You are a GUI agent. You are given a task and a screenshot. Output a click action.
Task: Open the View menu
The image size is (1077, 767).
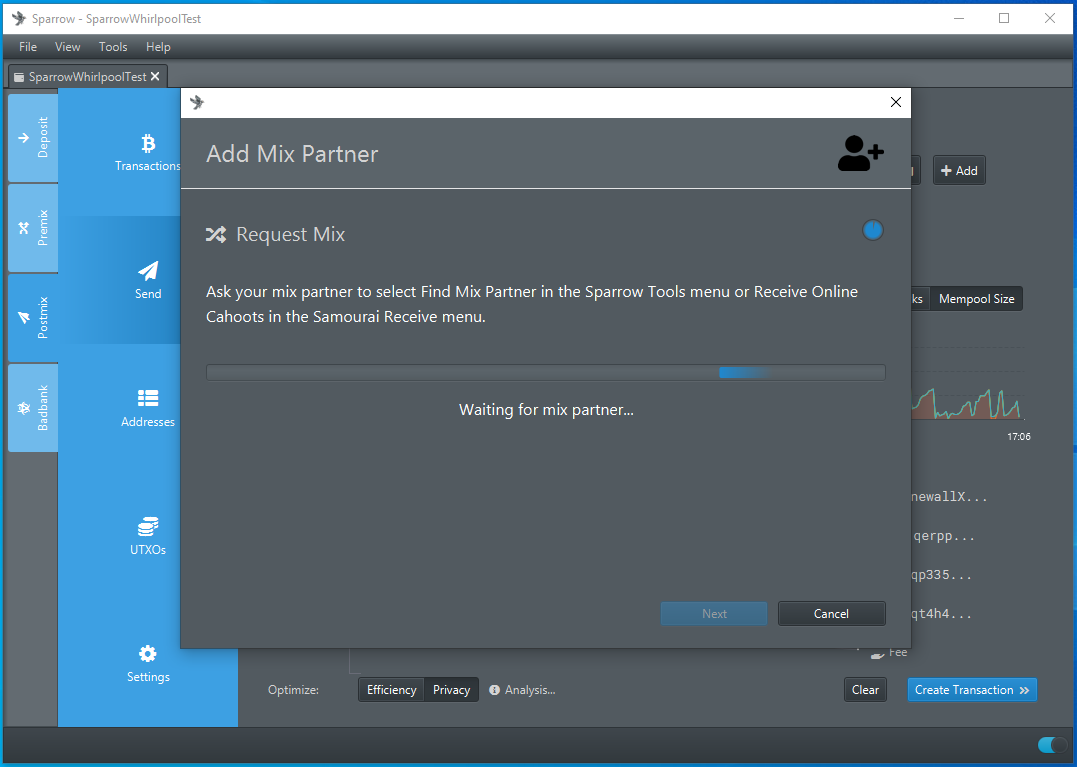(x=67, y=47)
